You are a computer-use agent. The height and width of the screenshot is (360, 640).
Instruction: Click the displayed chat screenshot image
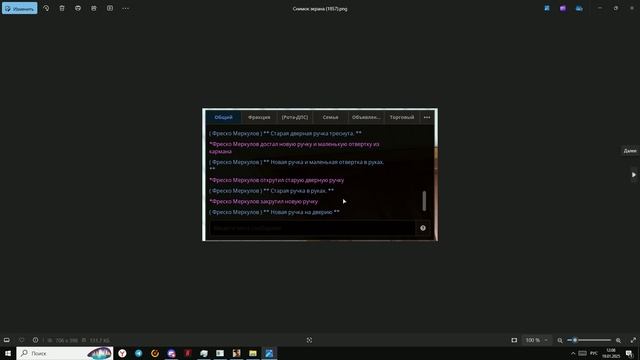point(320,174)
